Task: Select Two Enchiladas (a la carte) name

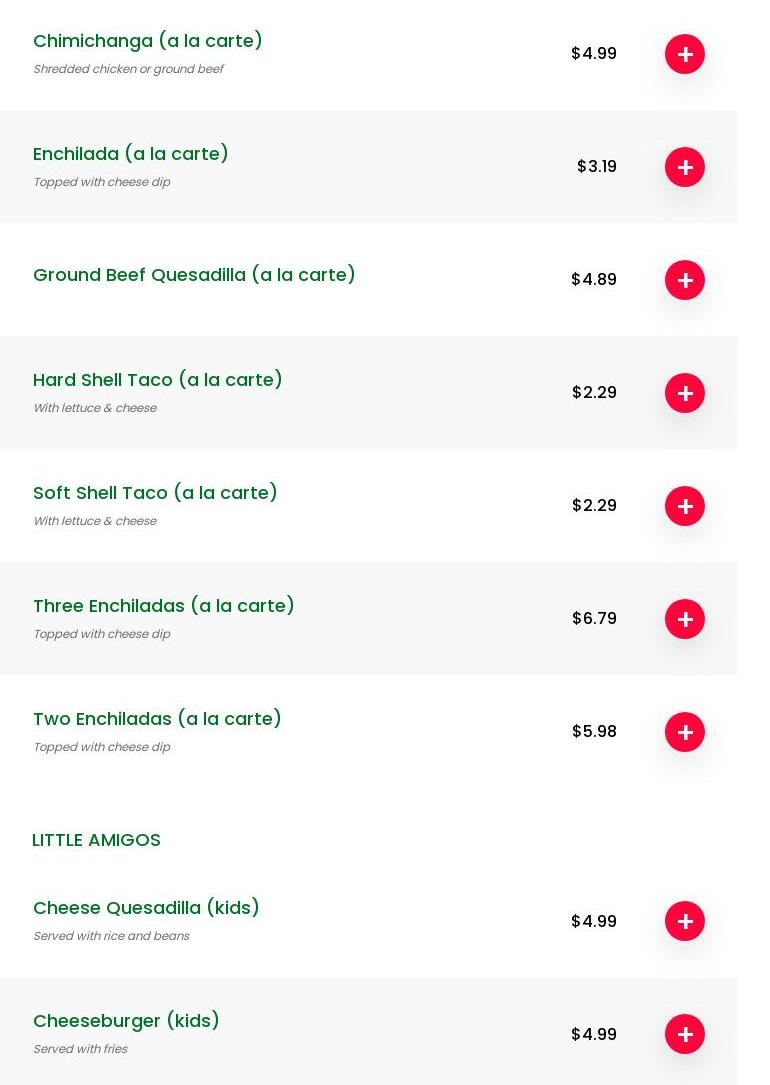Action: click(x=157, y=719)
